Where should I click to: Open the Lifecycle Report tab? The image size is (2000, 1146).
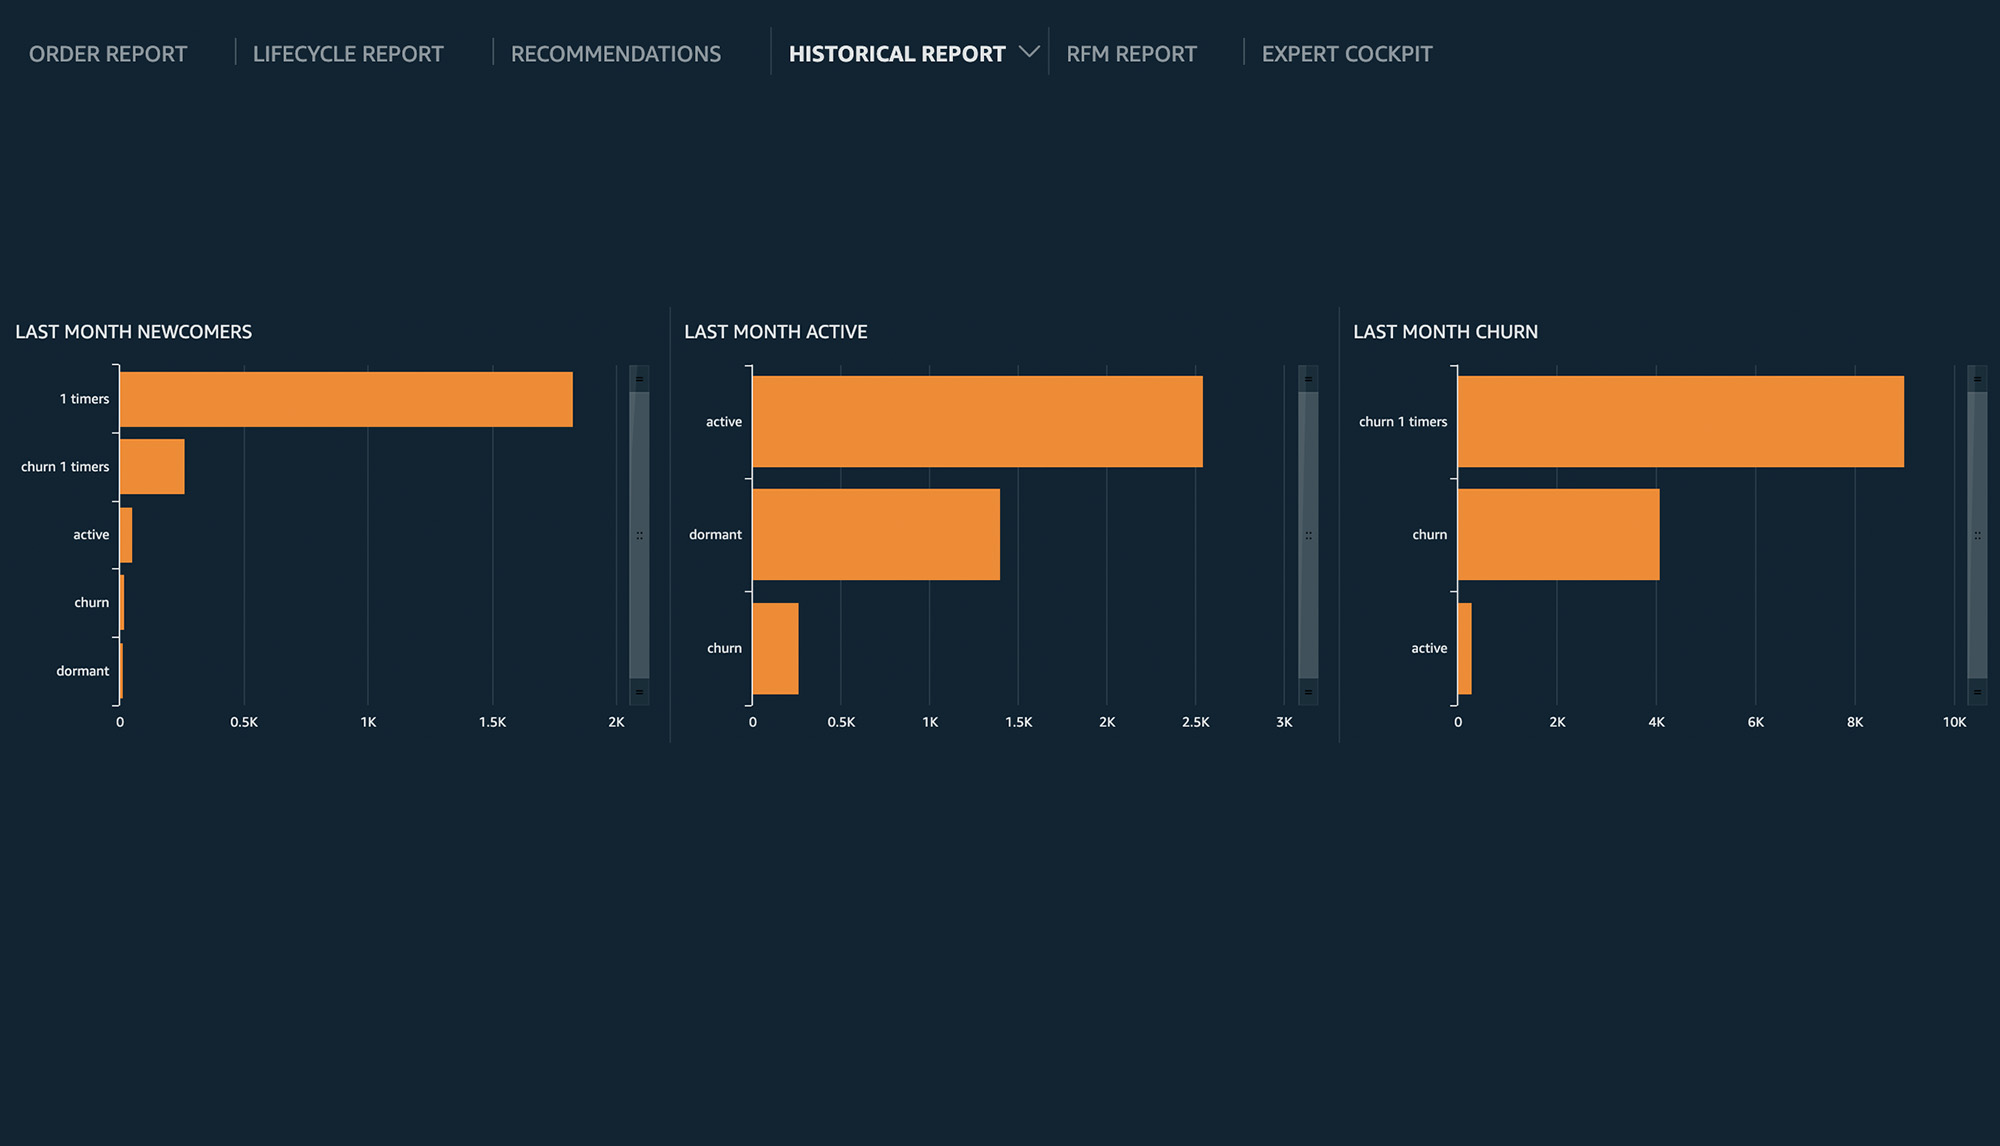click(347, 54)
